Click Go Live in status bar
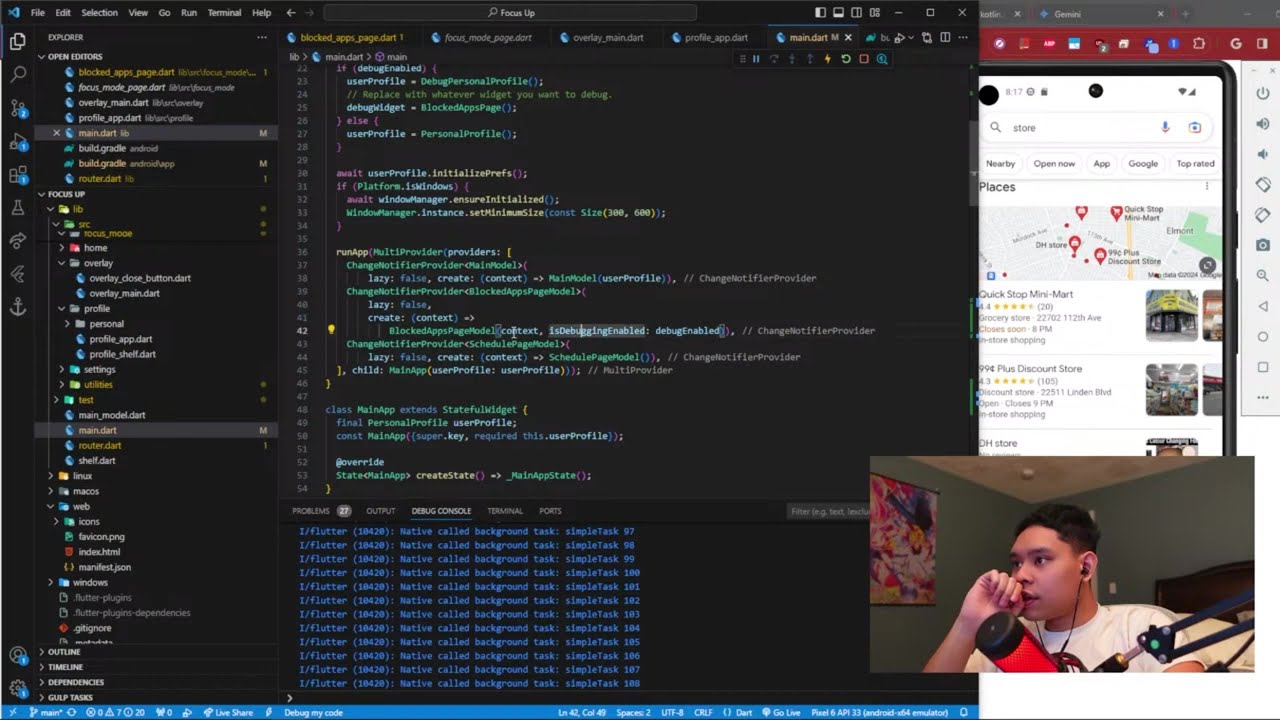This screenshot has width=1280, height=720. coord(779,712)
